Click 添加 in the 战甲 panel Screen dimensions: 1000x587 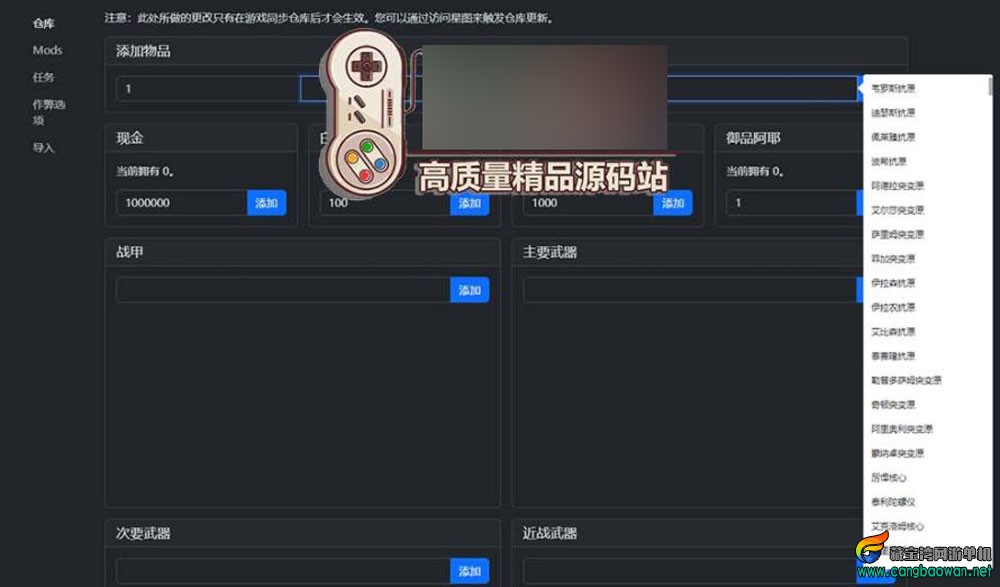point(470,289)
